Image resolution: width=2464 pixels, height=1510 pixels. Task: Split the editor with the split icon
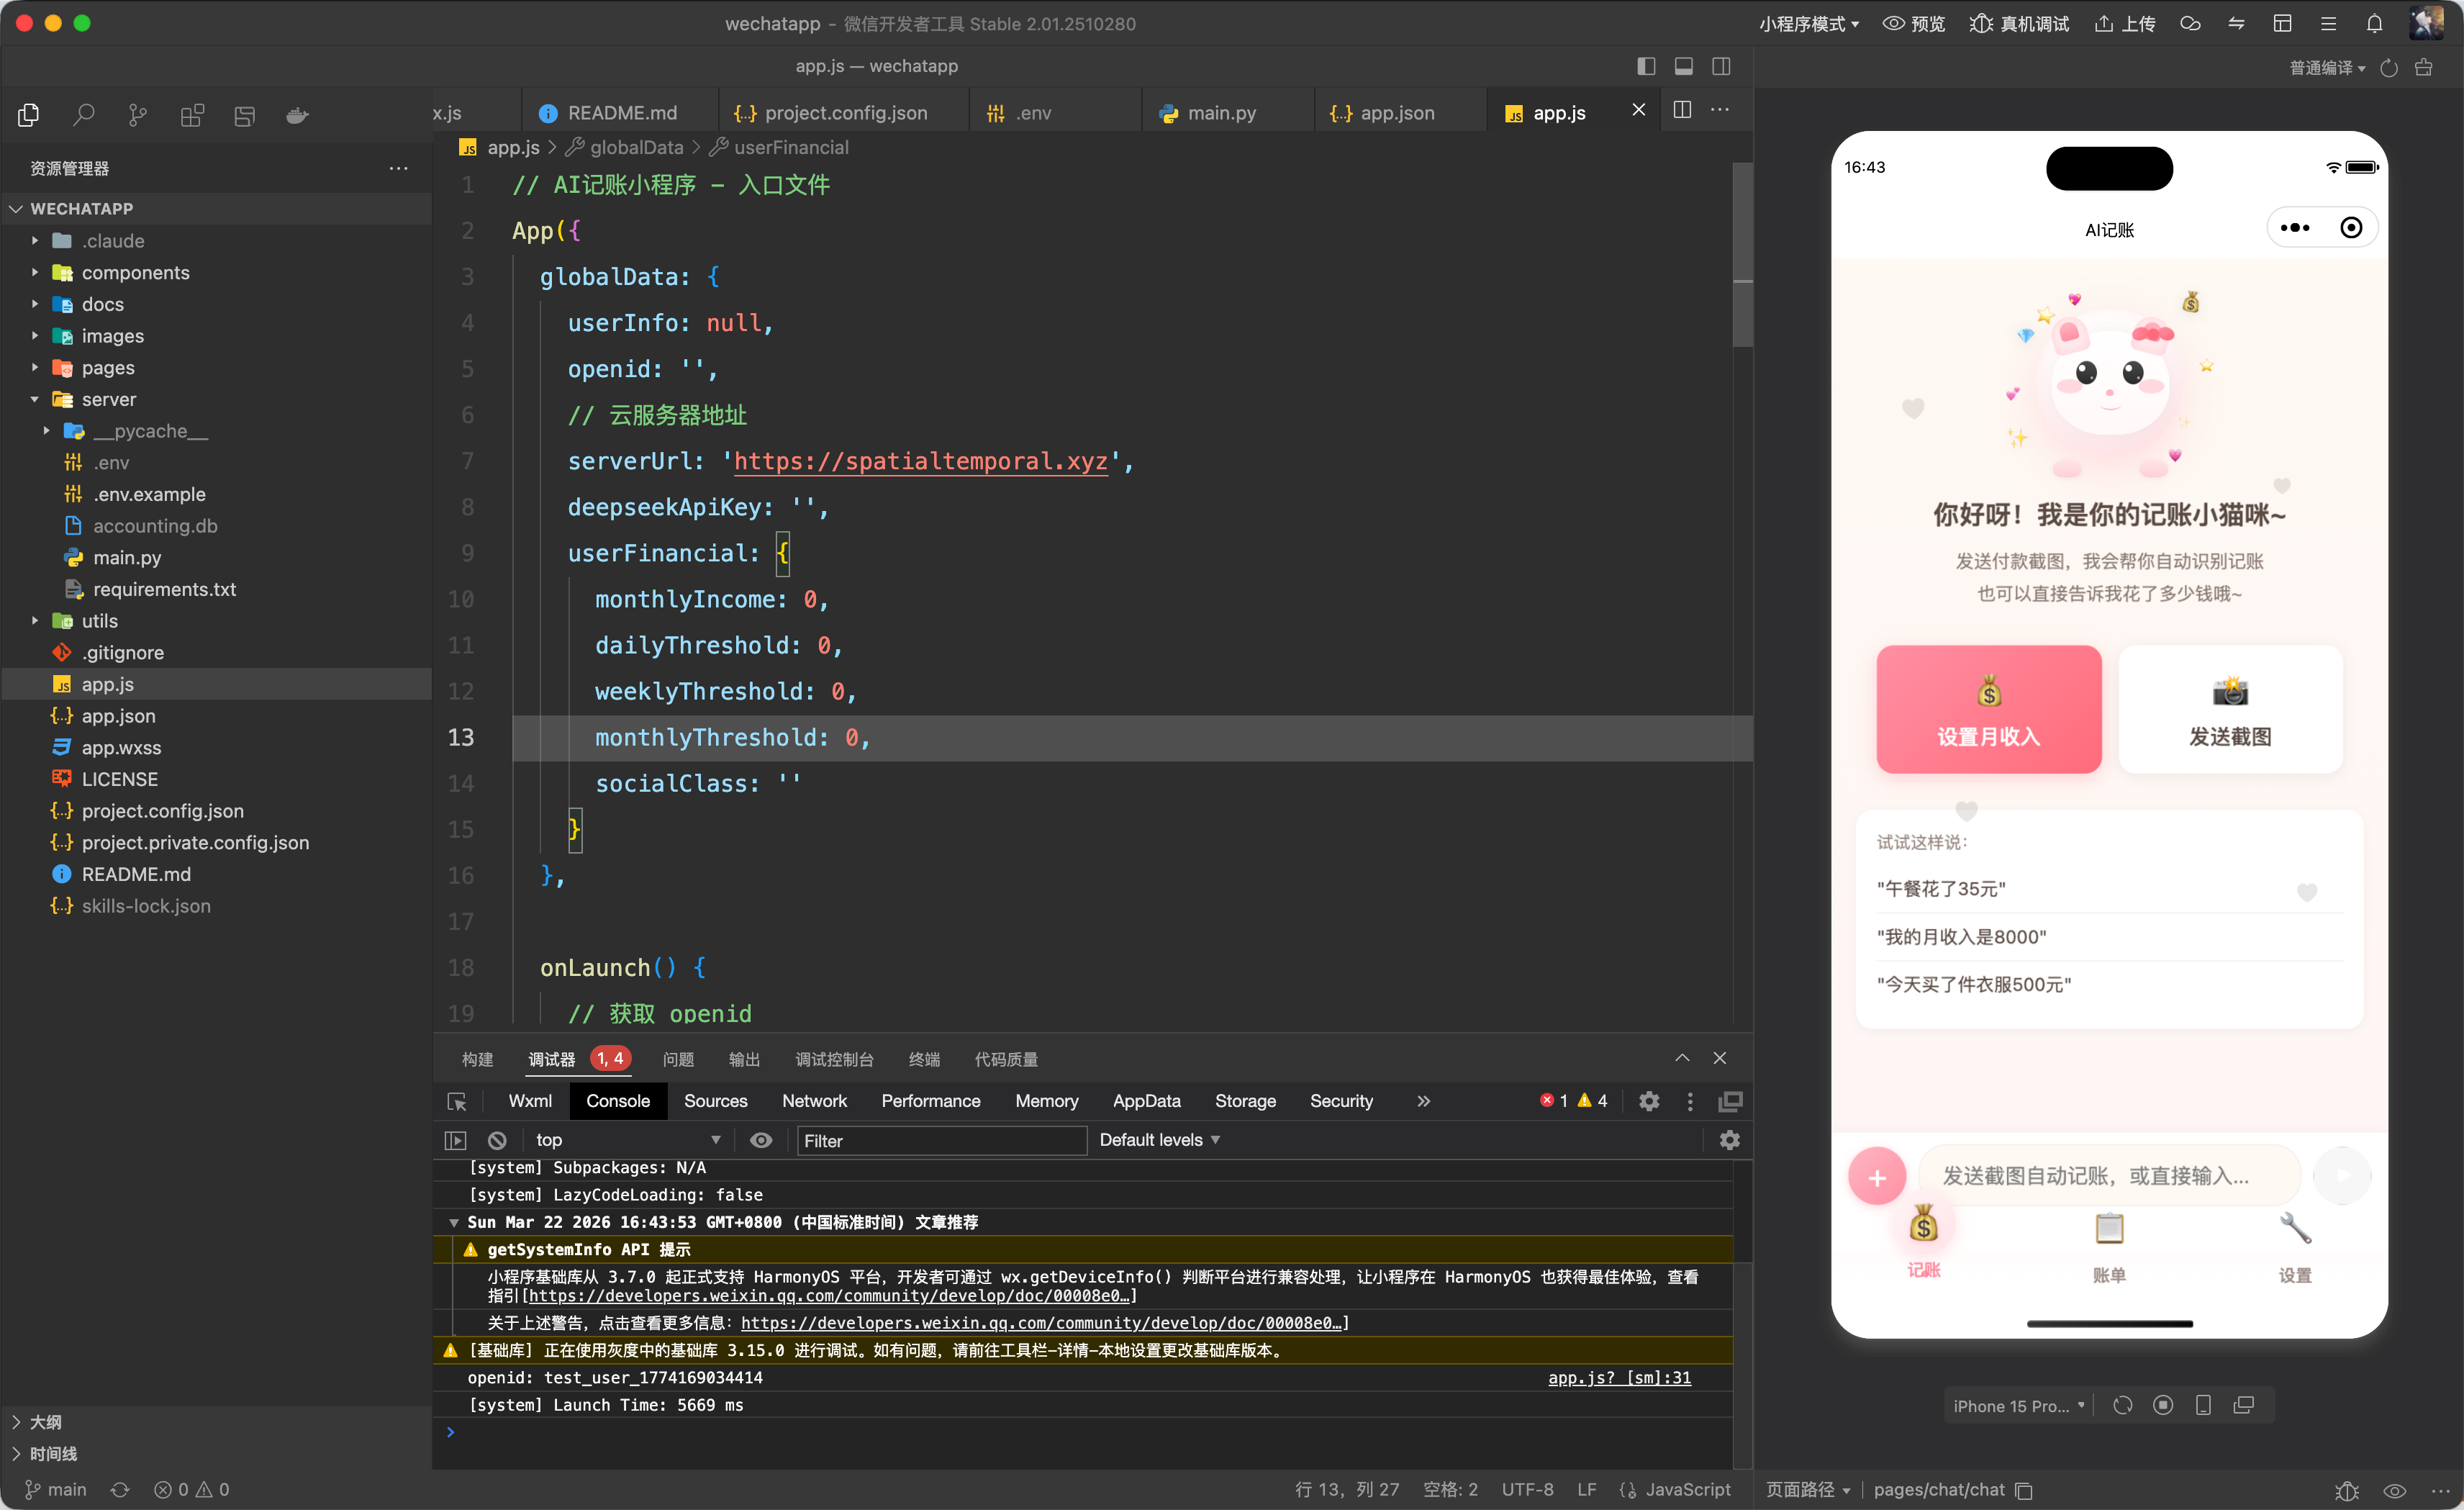click(x=1682, y=110)
